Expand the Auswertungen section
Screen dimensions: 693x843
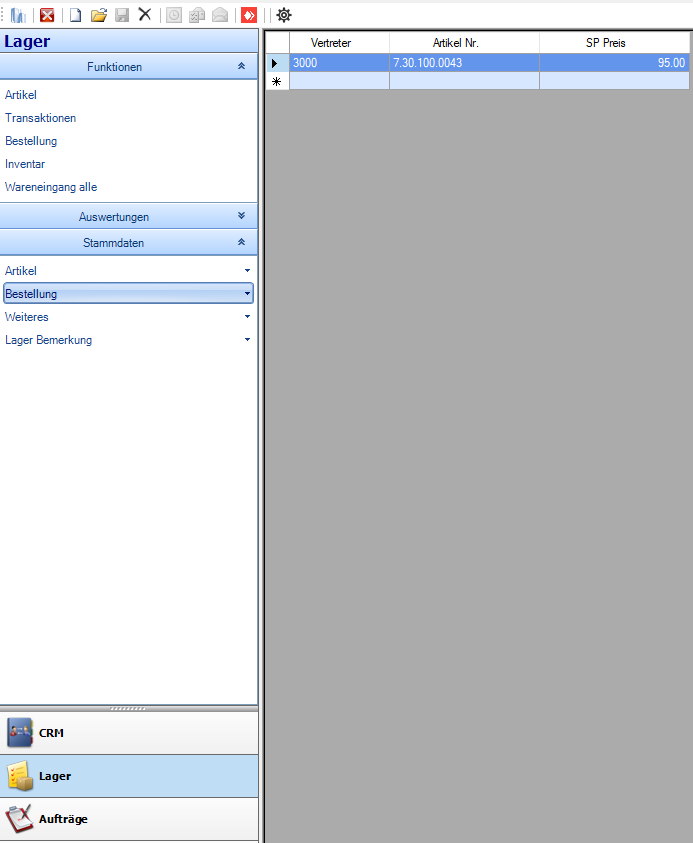point(241,216)
